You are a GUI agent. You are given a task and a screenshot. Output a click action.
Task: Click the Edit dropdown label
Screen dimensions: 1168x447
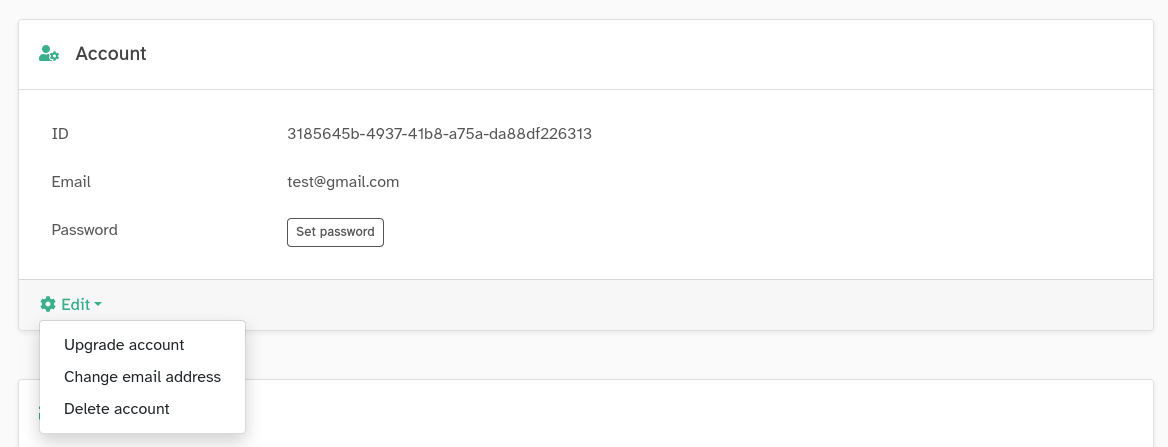(x=76, y=305)
